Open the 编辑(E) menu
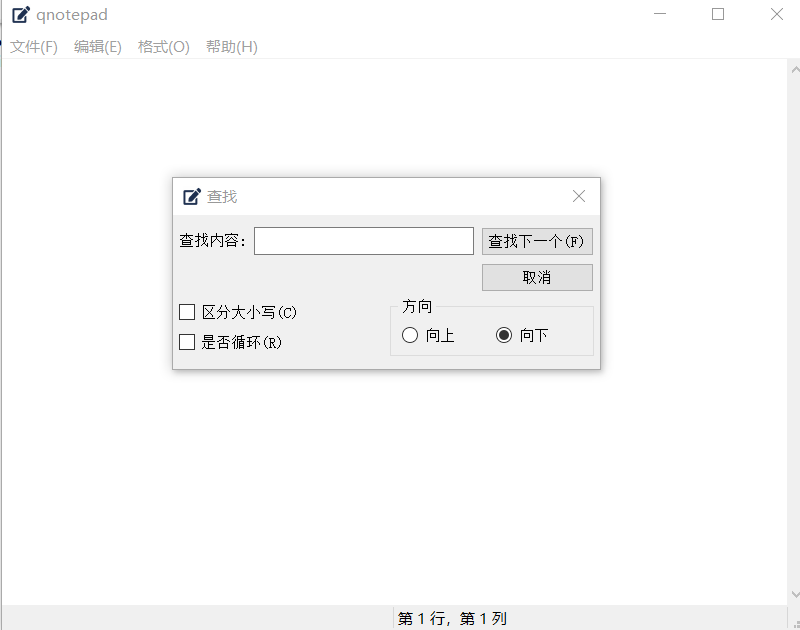800x630 pixels. pos(98,47)
